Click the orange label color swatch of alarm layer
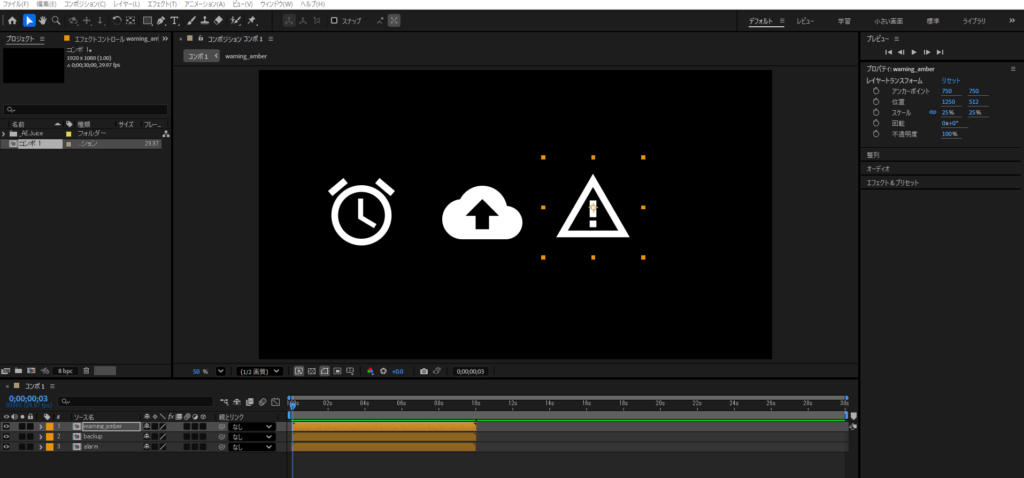The height and width of the screenshot is (478, 1024). pyautogui.click(x=48, y=447)
